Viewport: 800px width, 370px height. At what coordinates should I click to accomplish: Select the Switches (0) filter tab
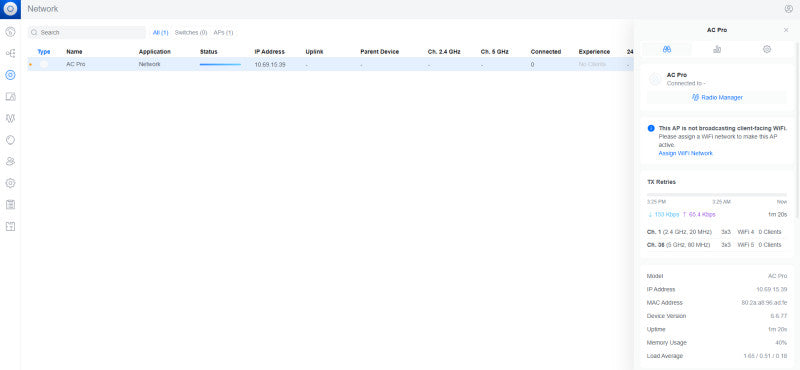[191, 33]
